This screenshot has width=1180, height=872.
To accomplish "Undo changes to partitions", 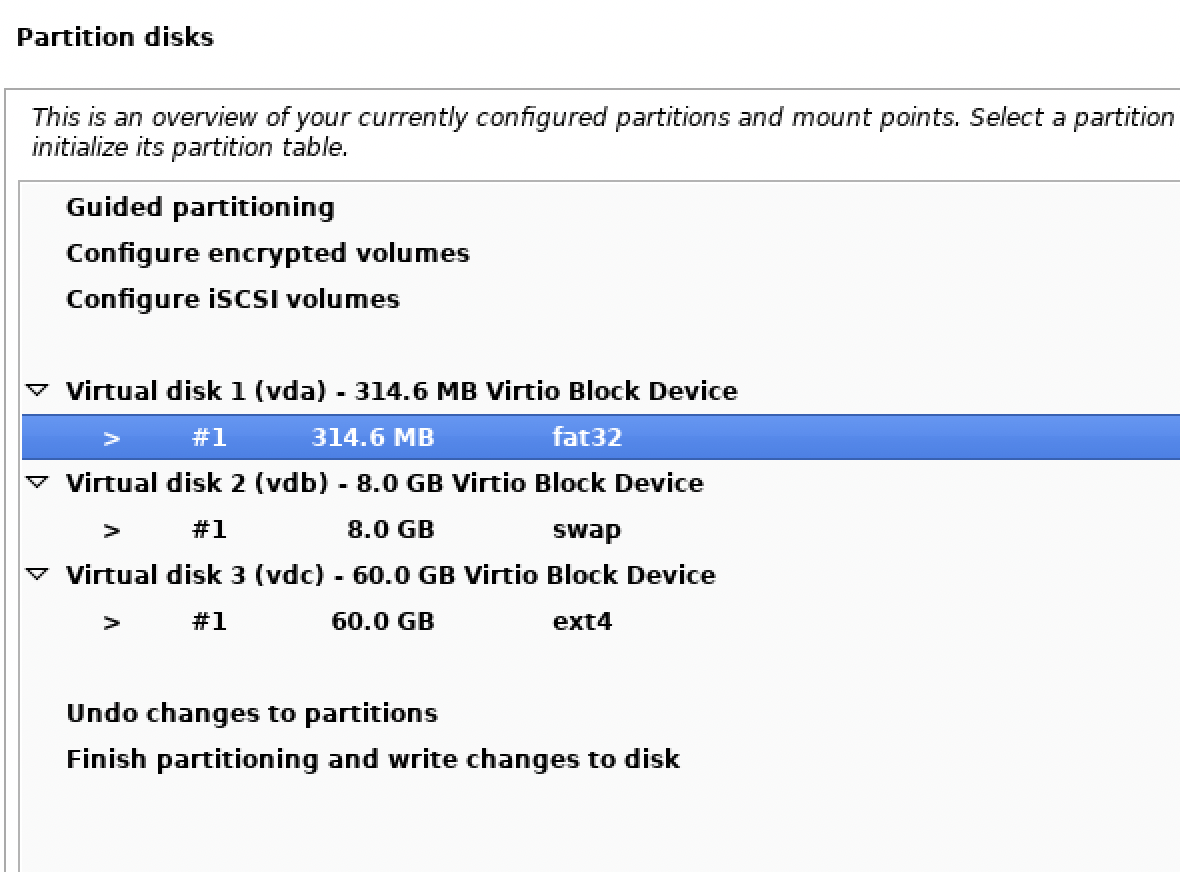I will coord(251,714).
